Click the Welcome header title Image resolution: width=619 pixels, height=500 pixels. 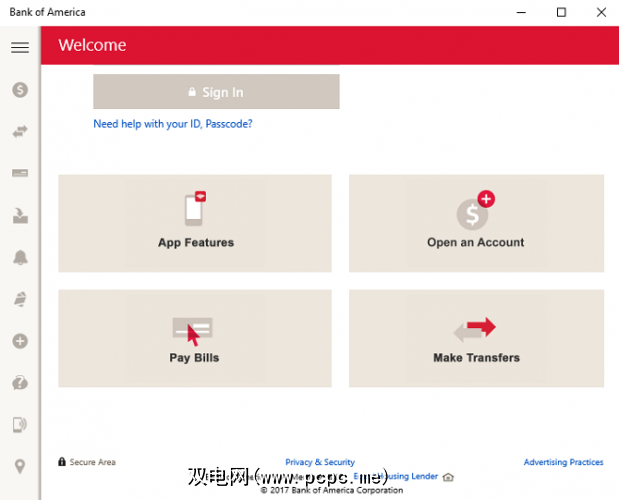tap(92, 45)
